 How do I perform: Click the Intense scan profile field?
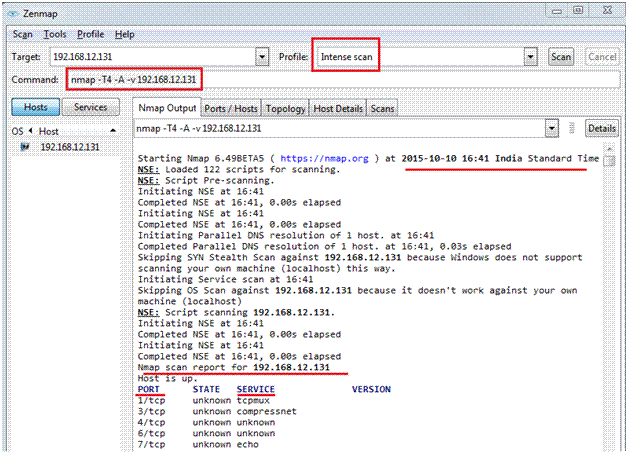(x=421, y=57)
